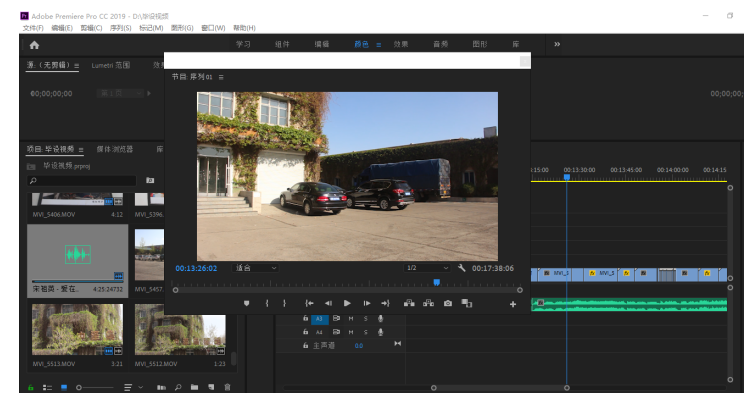Viewport: 755px width, 405px height.
Task: Toggle lock on track A3
Action: point(305,318)
